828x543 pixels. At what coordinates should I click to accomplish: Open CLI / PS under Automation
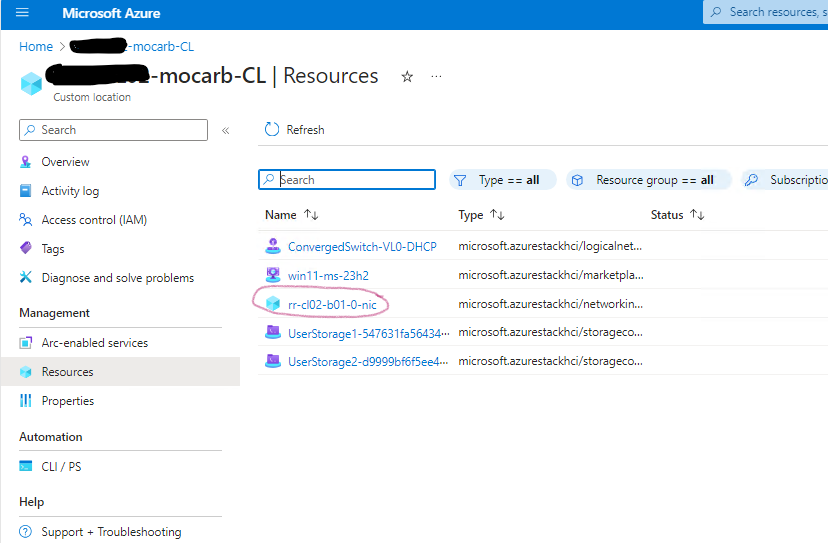(61, 467)
